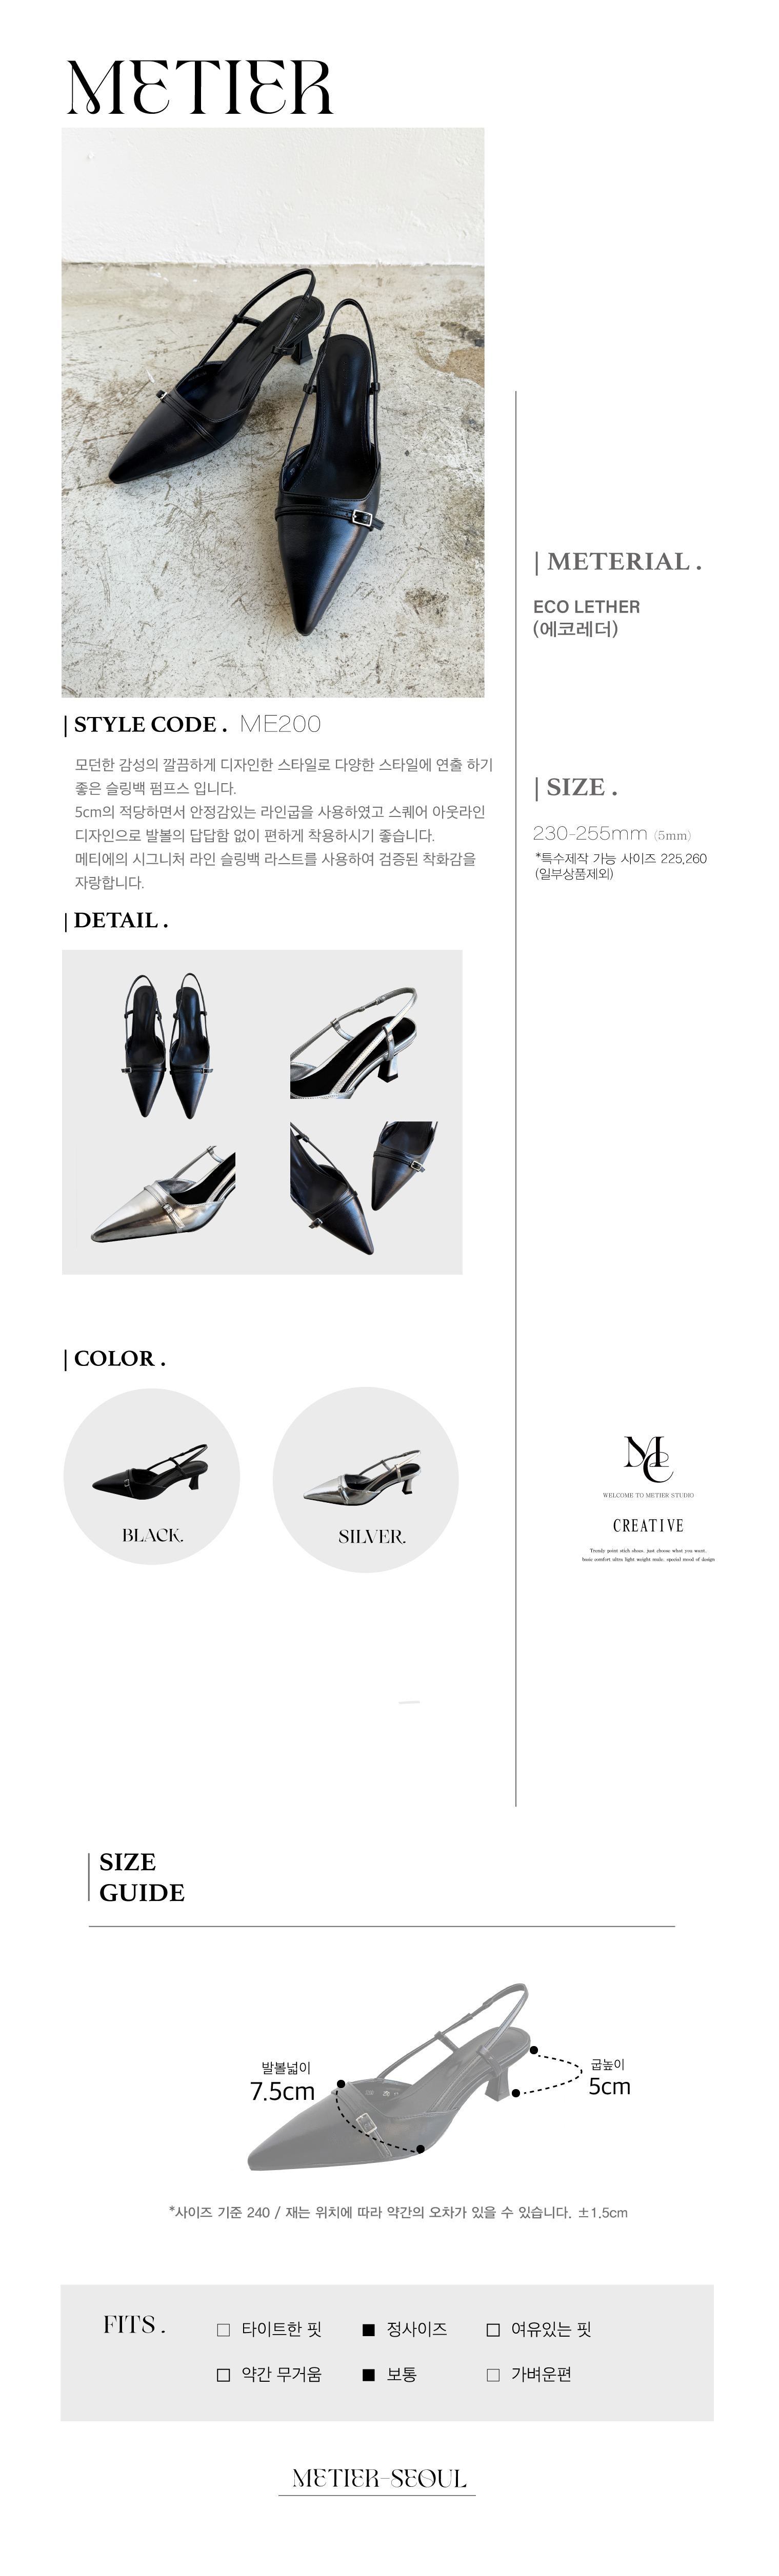779x2576 pixels.
Task: Click the 5cm heel height label
Action: point(609,2087)
